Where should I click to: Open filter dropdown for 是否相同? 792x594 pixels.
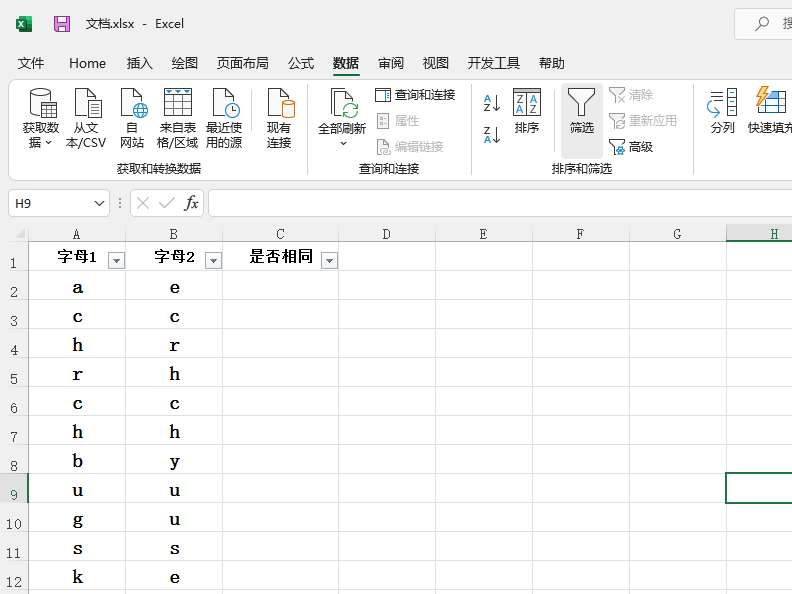click(x=329, y=261)
